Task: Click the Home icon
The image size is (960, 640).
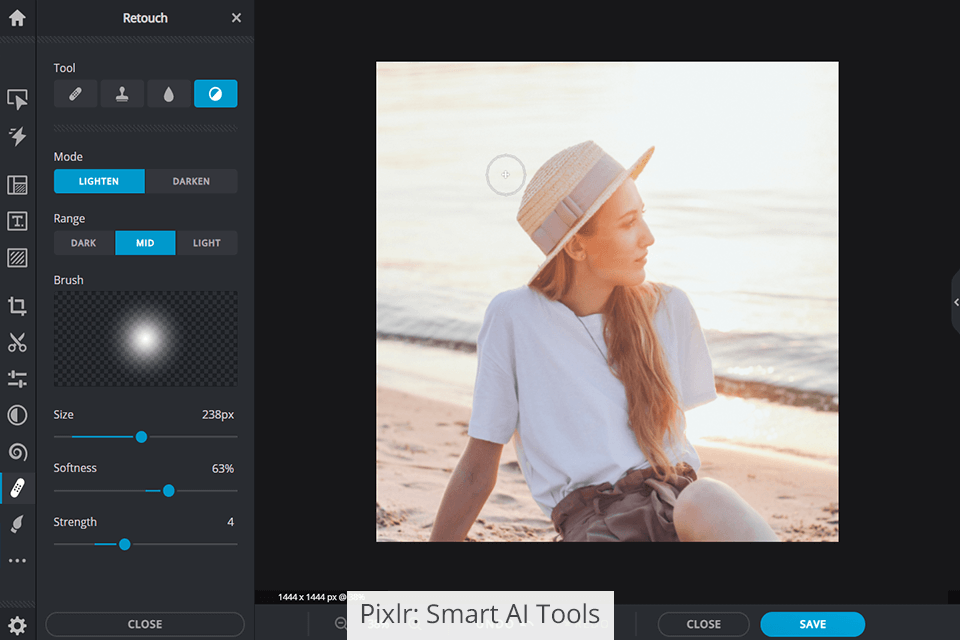Action: 17,18
